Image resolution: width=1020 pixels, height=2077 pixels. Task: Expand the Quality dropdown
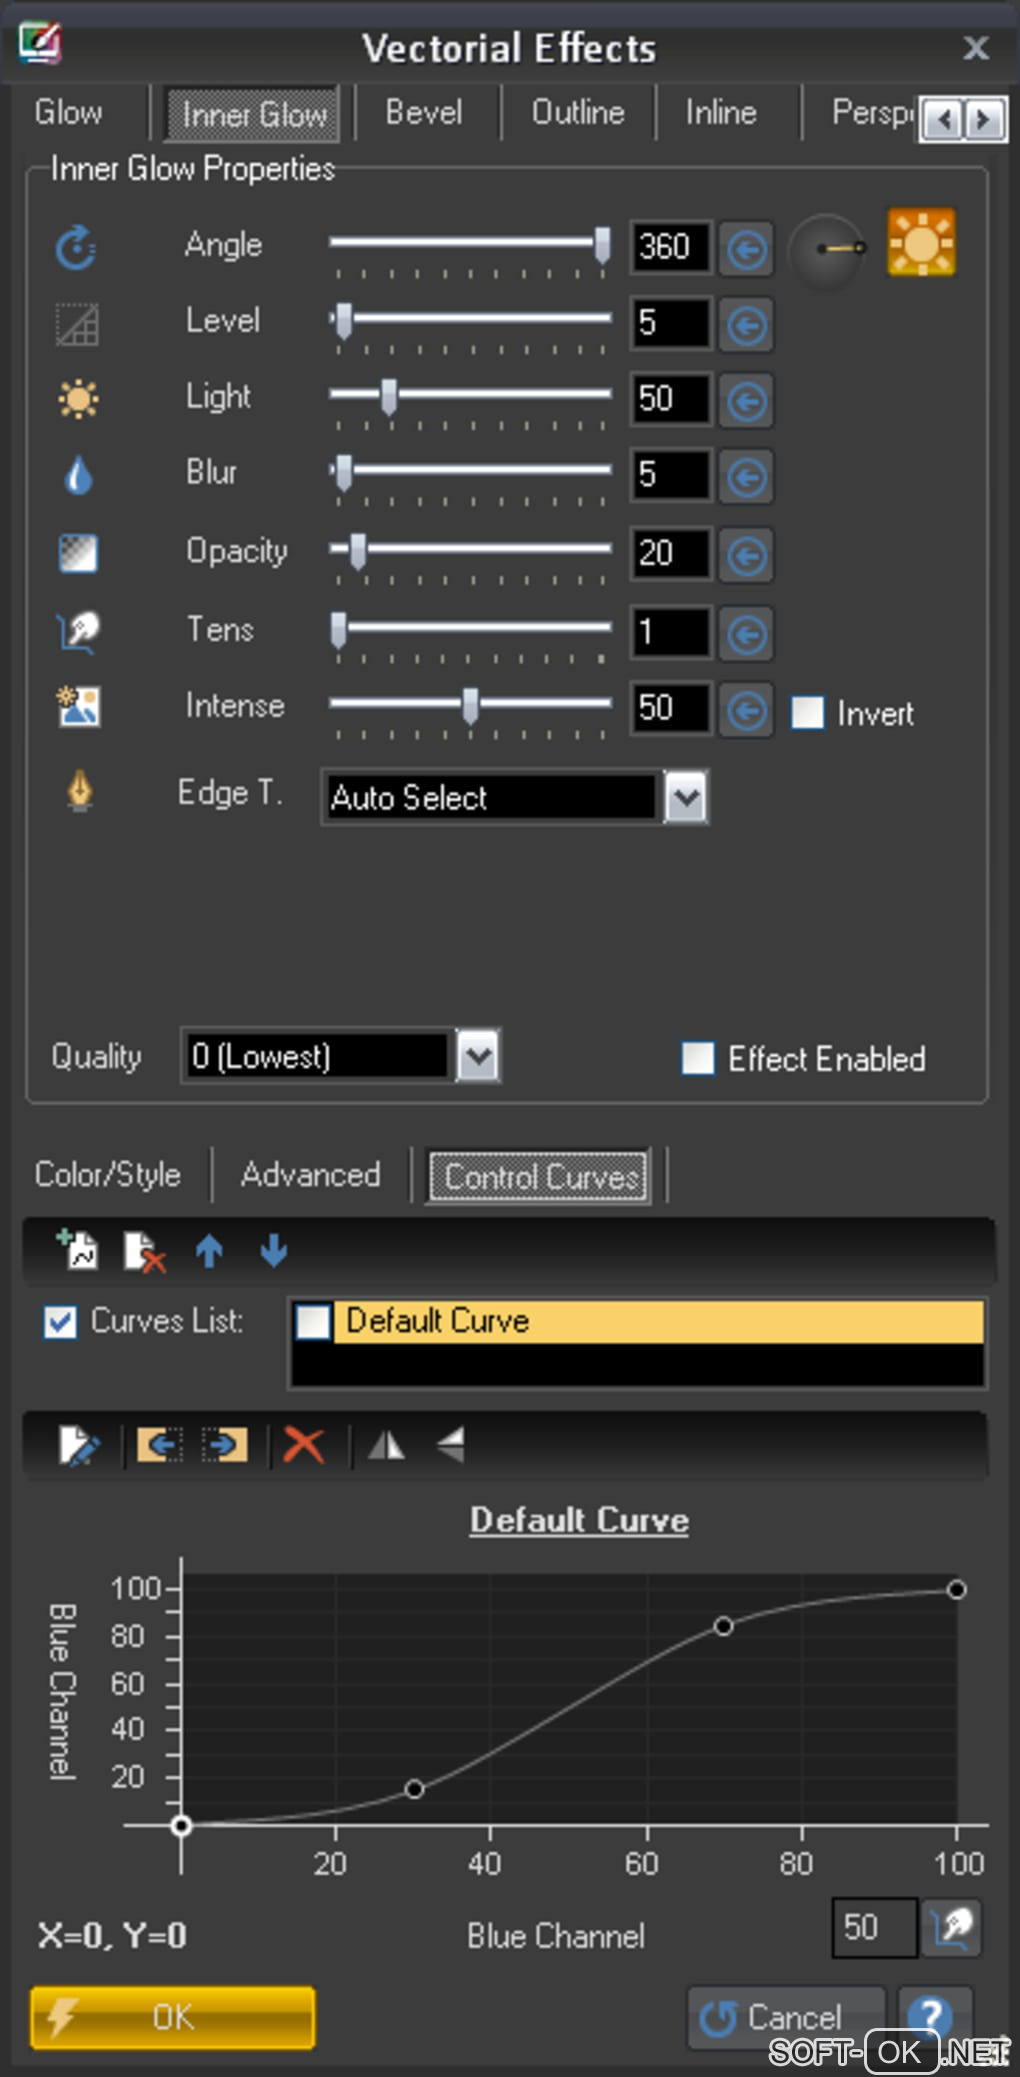pyautogui.click(x=478, y=1056)
